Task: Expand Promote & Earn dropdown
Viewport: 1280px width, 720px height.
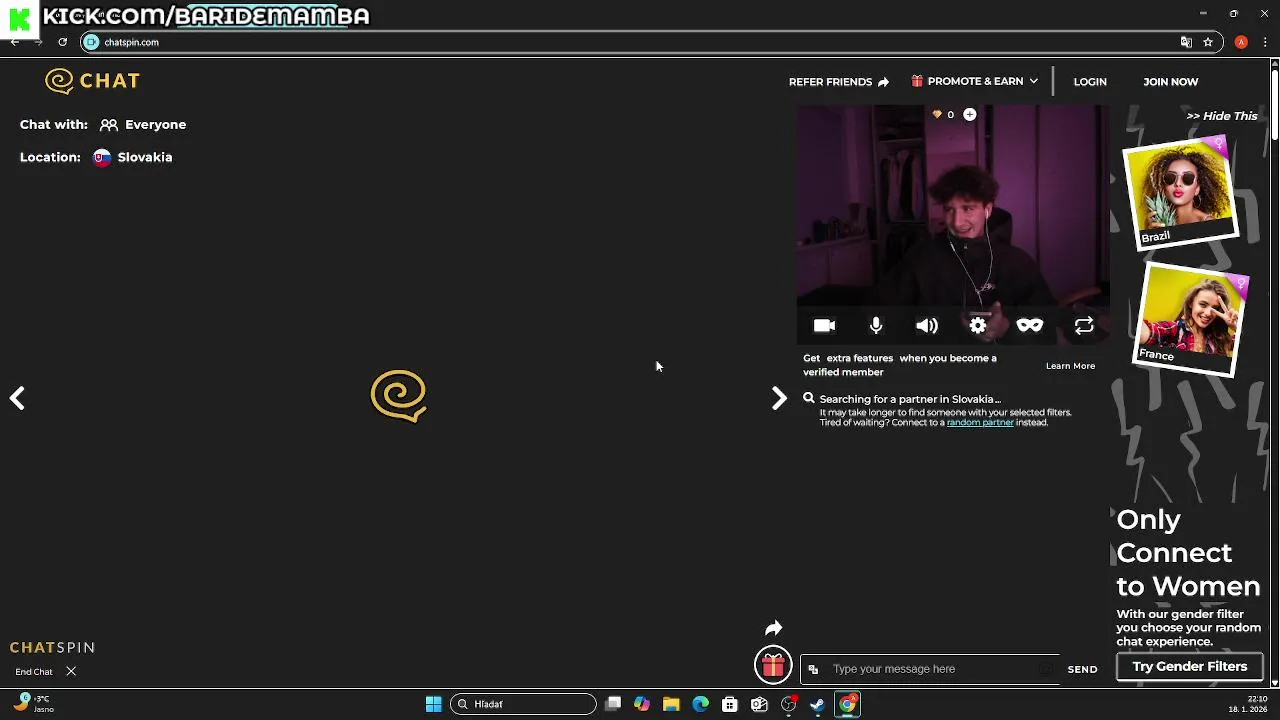Action: point(975,81)
